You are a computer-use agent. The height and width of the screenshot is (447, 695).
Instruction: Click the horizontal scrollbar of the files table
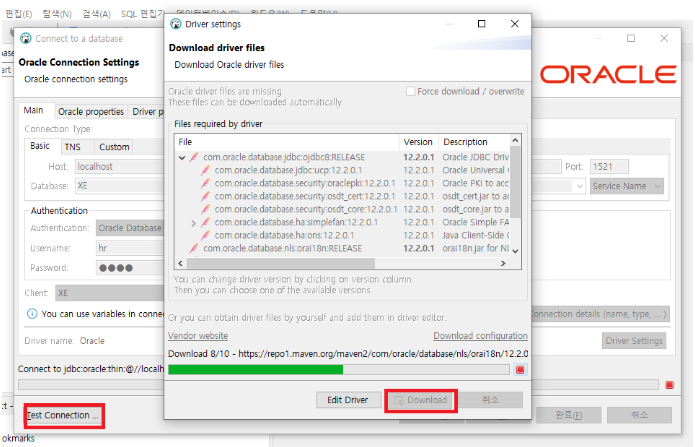pos(281,263)
